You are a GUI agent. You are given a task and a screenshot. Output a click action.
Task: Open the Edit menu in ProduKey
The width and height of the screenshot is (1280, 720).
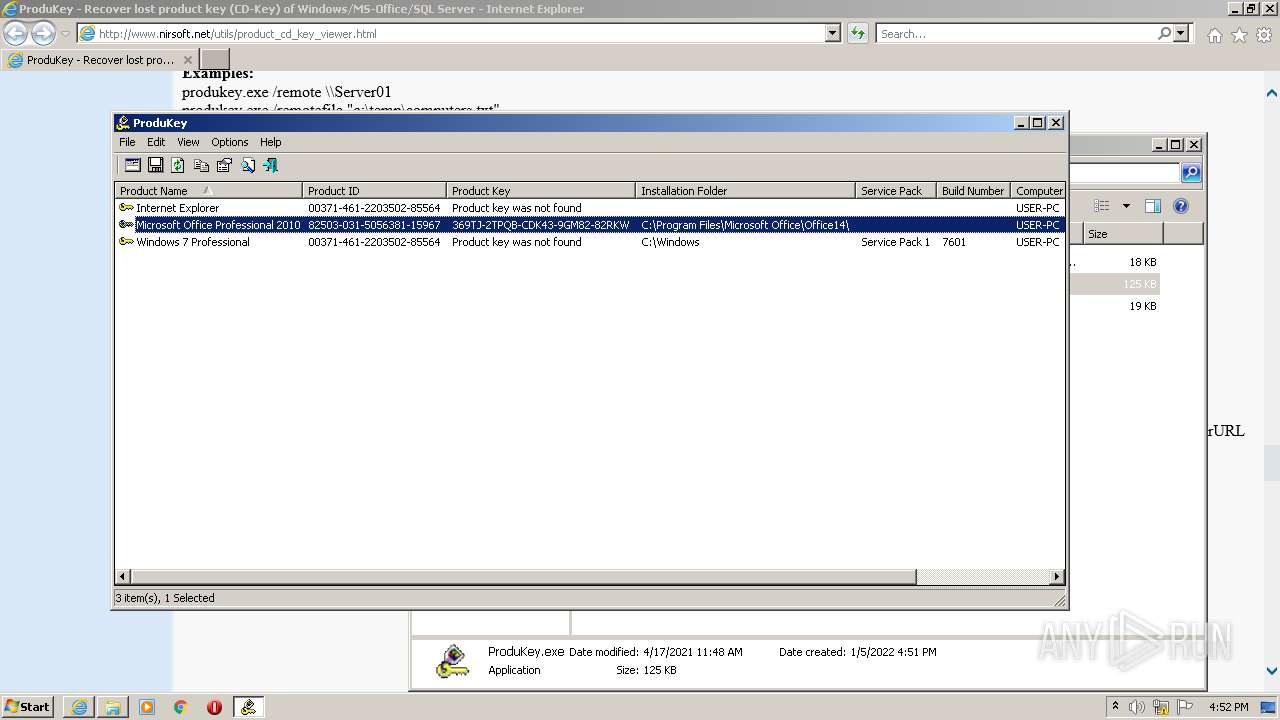[x=156, y=142]
